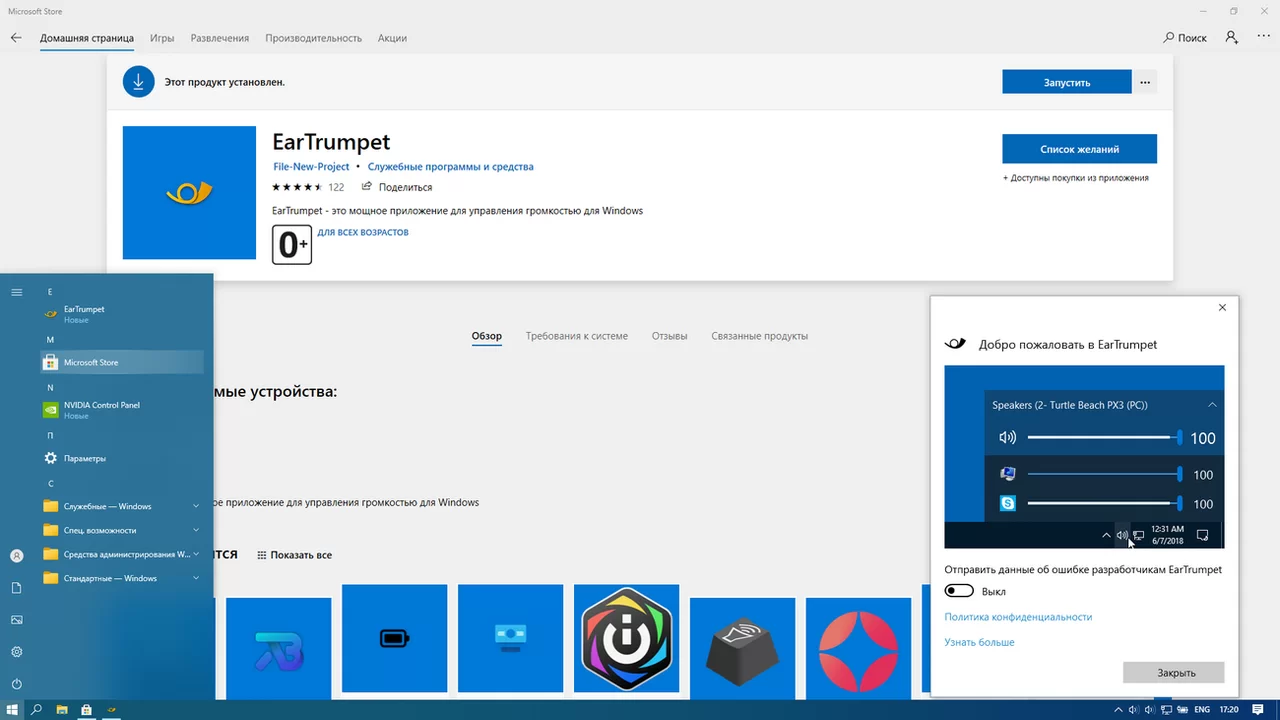Open the related app with red star icon
The image size is (1280, 720).
tap(858, 648)
